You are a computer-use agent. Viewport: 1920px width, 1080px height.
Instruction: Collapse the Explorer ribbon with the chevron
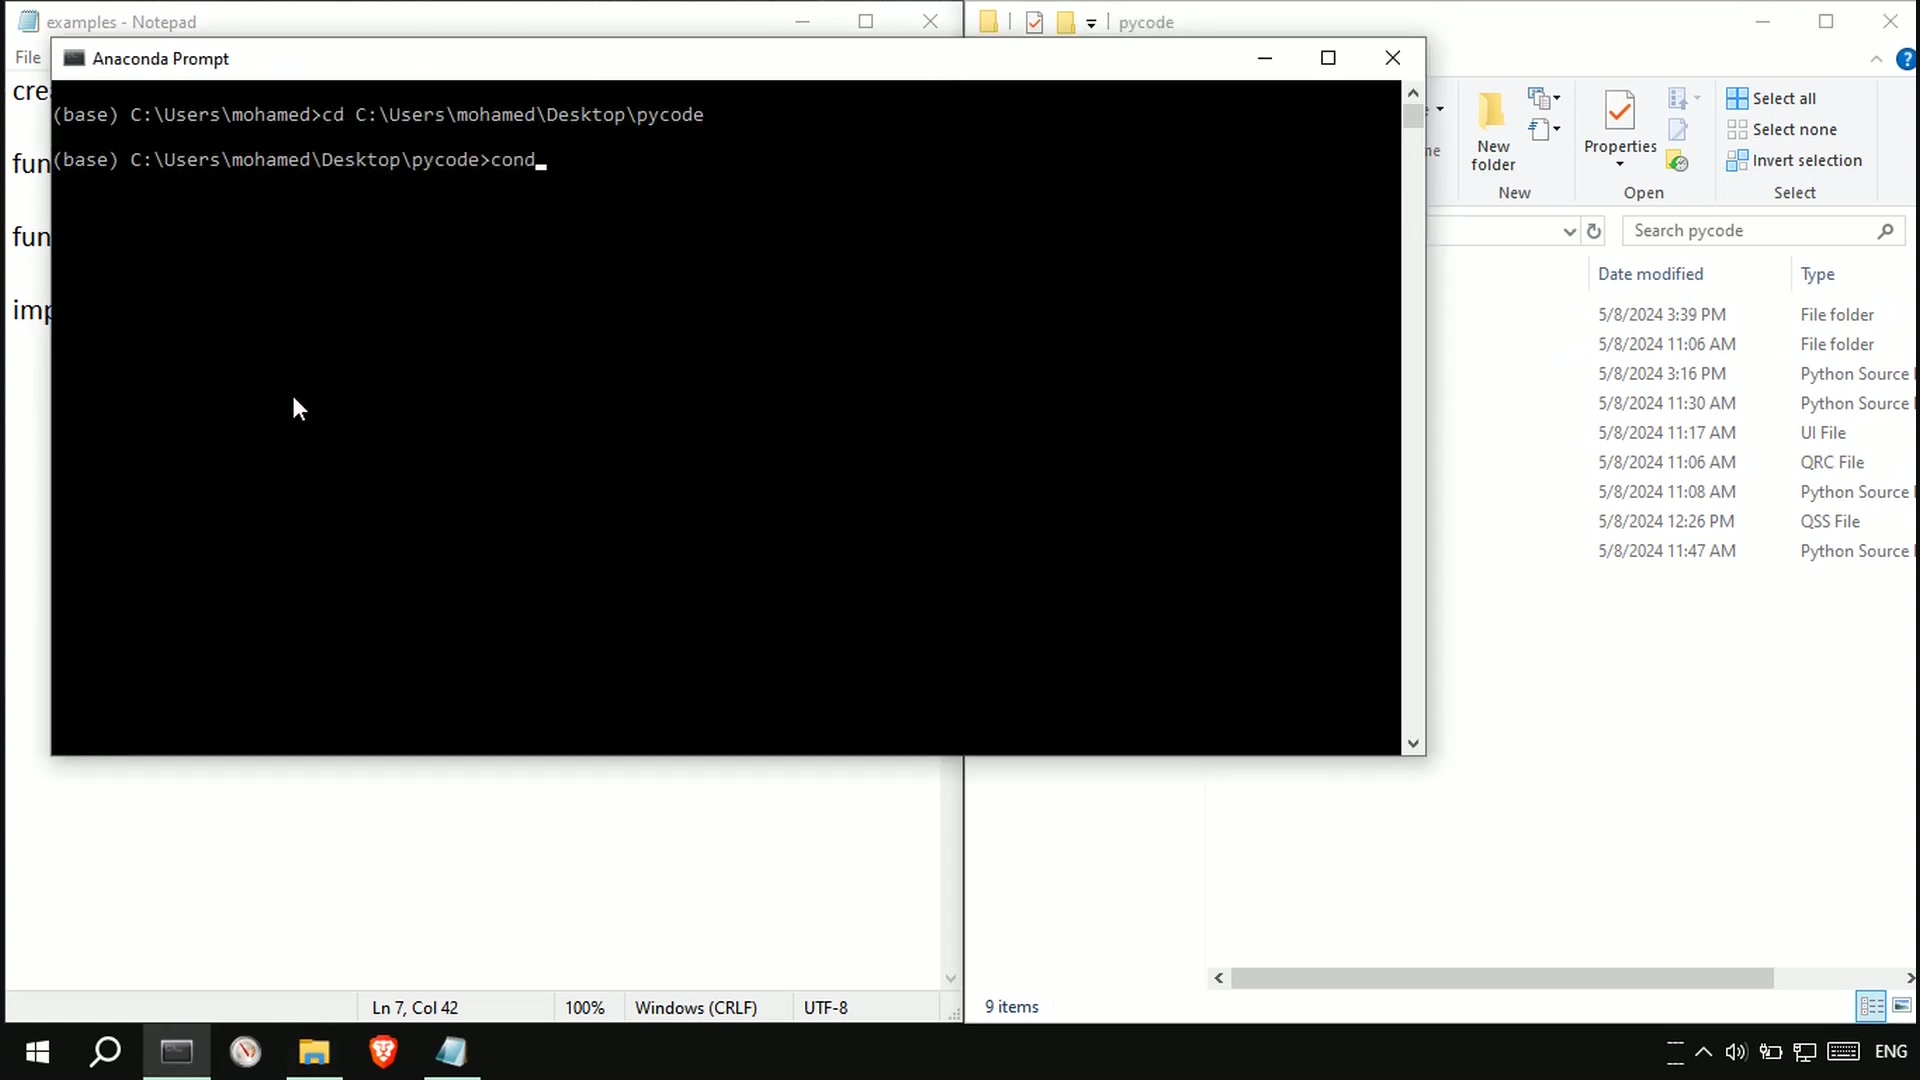click(1877, 58)
